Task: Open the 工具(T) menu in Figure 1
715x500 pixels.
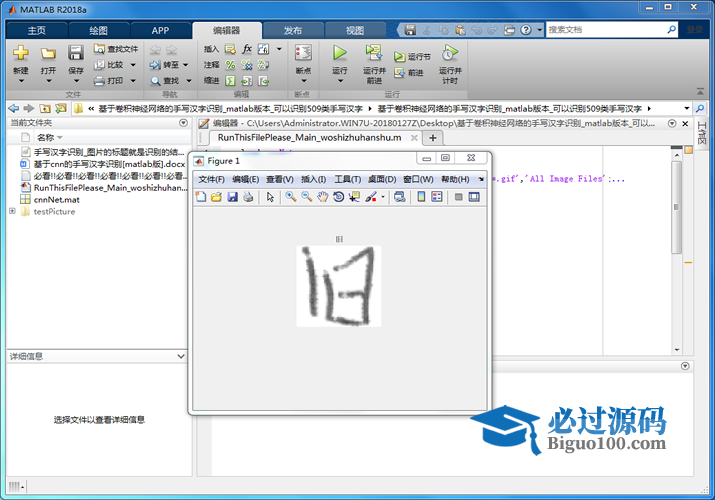Action: click(347, 179)
